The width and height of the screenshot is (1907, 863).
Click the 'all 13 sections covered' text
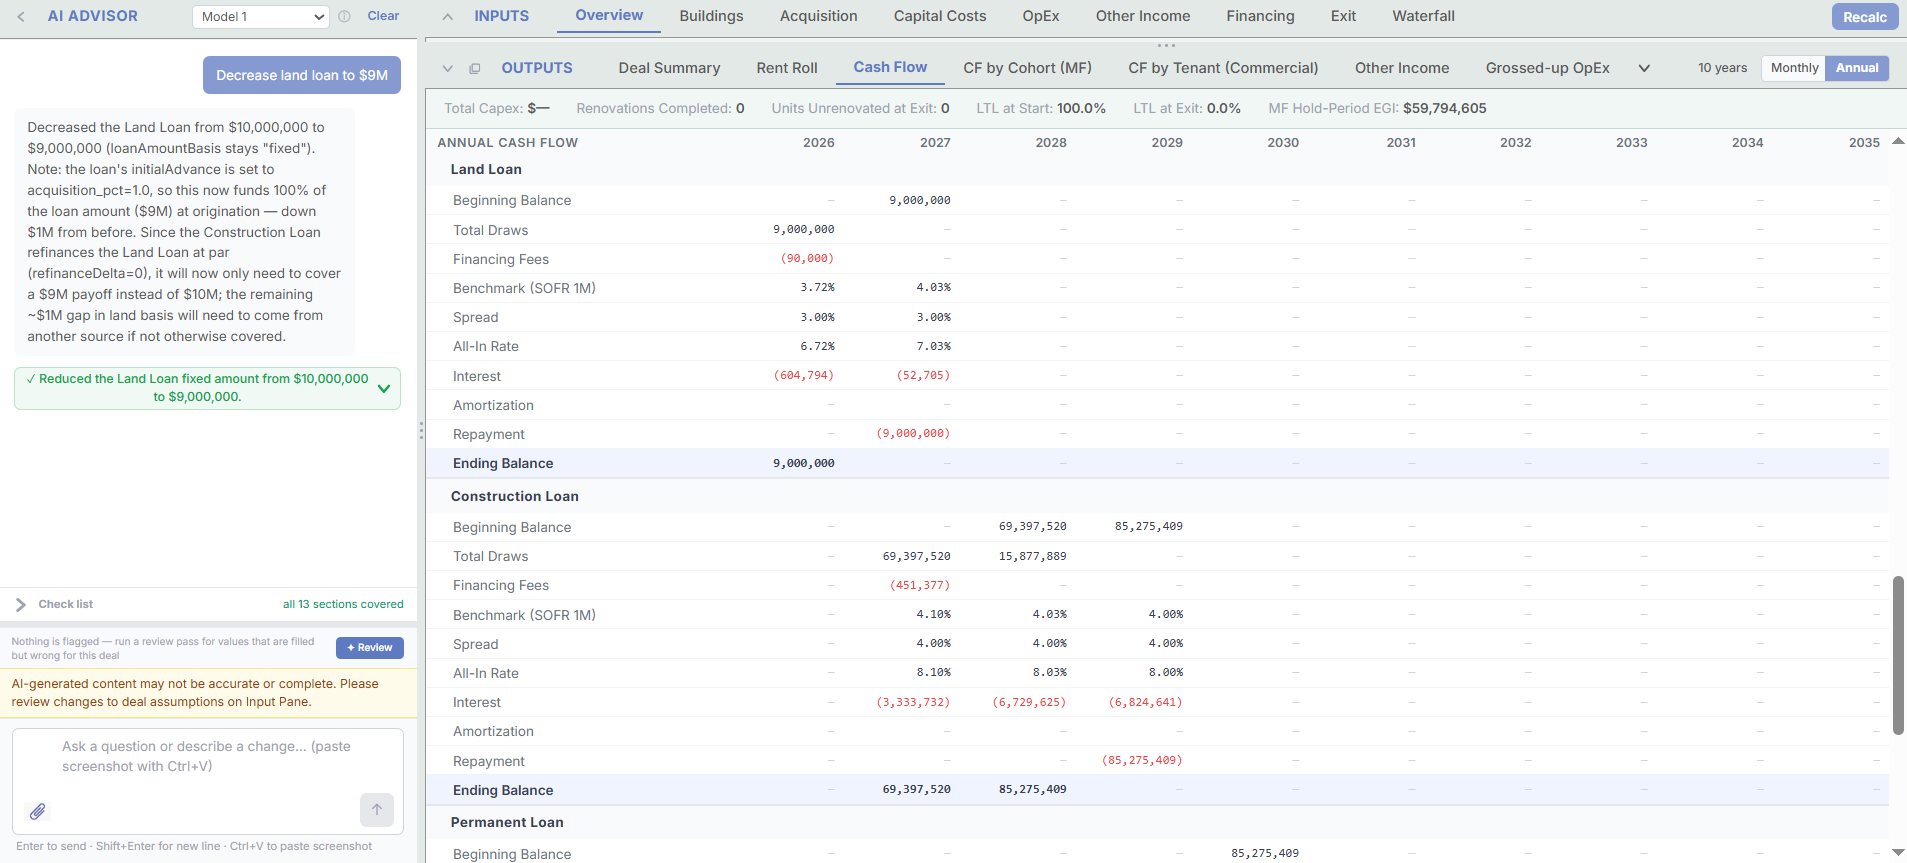(343, 604)
